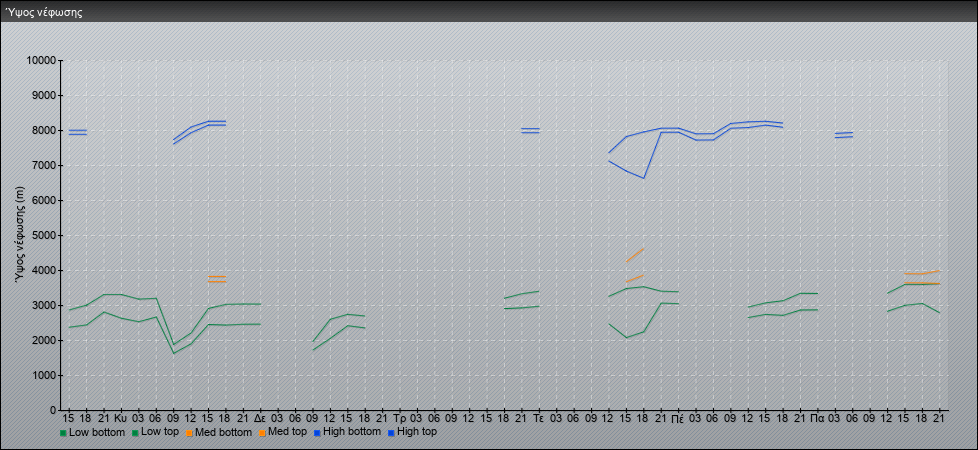Click the 10000 value on the y-axis
978x450 pixels.
pos(41,61)
